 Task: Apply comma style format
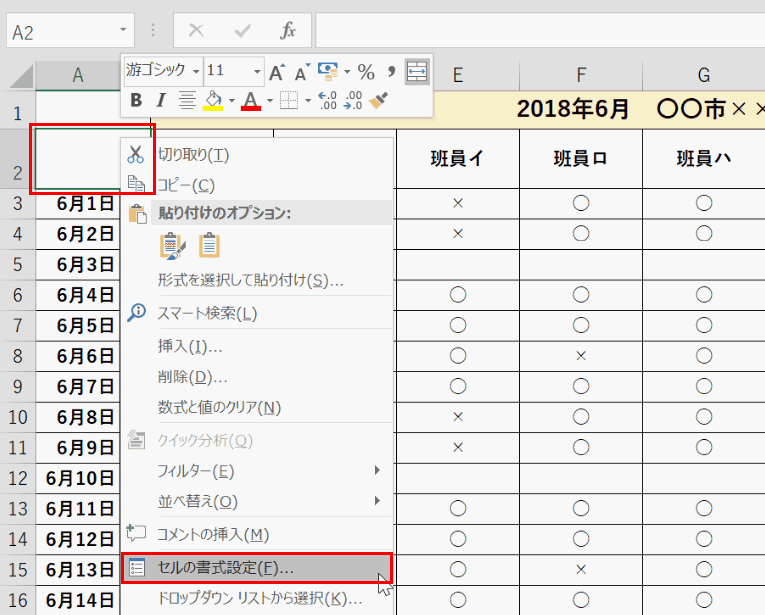[x=391, y=72]
